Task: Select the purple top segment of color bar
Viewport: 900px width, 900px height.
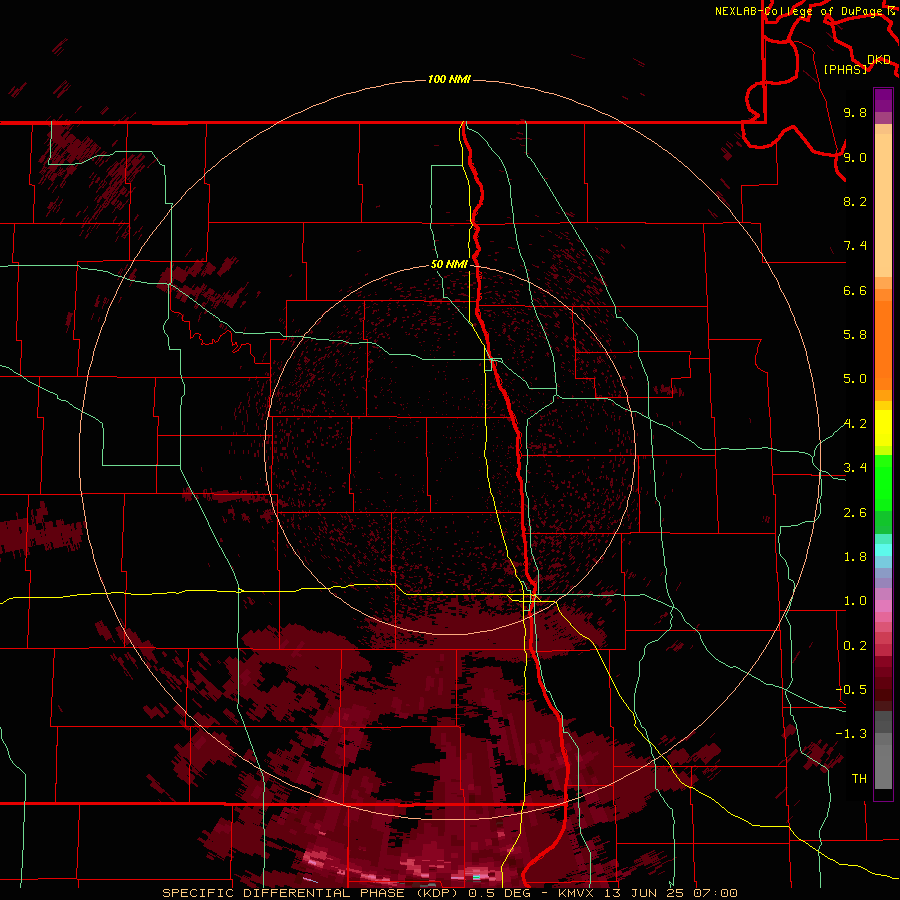Action: tap(883, 100)
